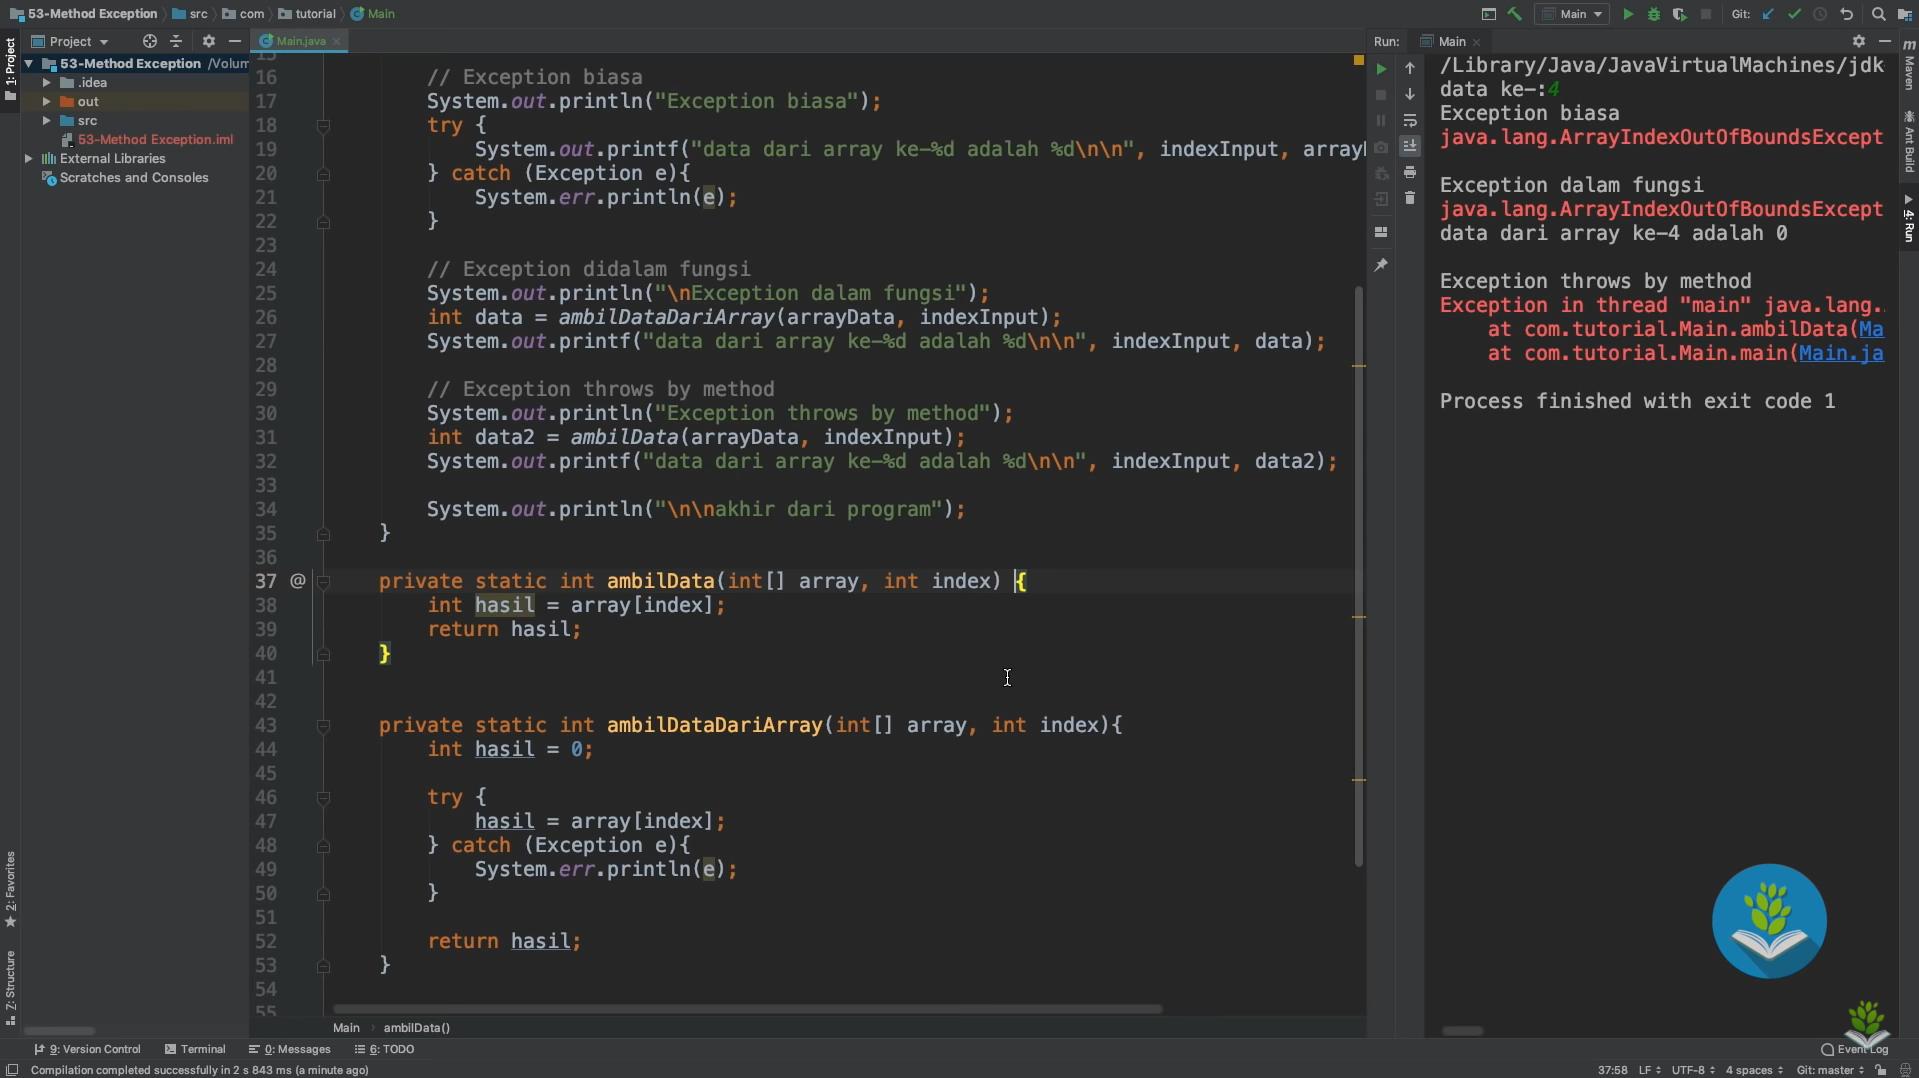Toggle the Favorites side tool window
The width and height of the screenshot is (1919, 1078).
(x=10, y=889)
